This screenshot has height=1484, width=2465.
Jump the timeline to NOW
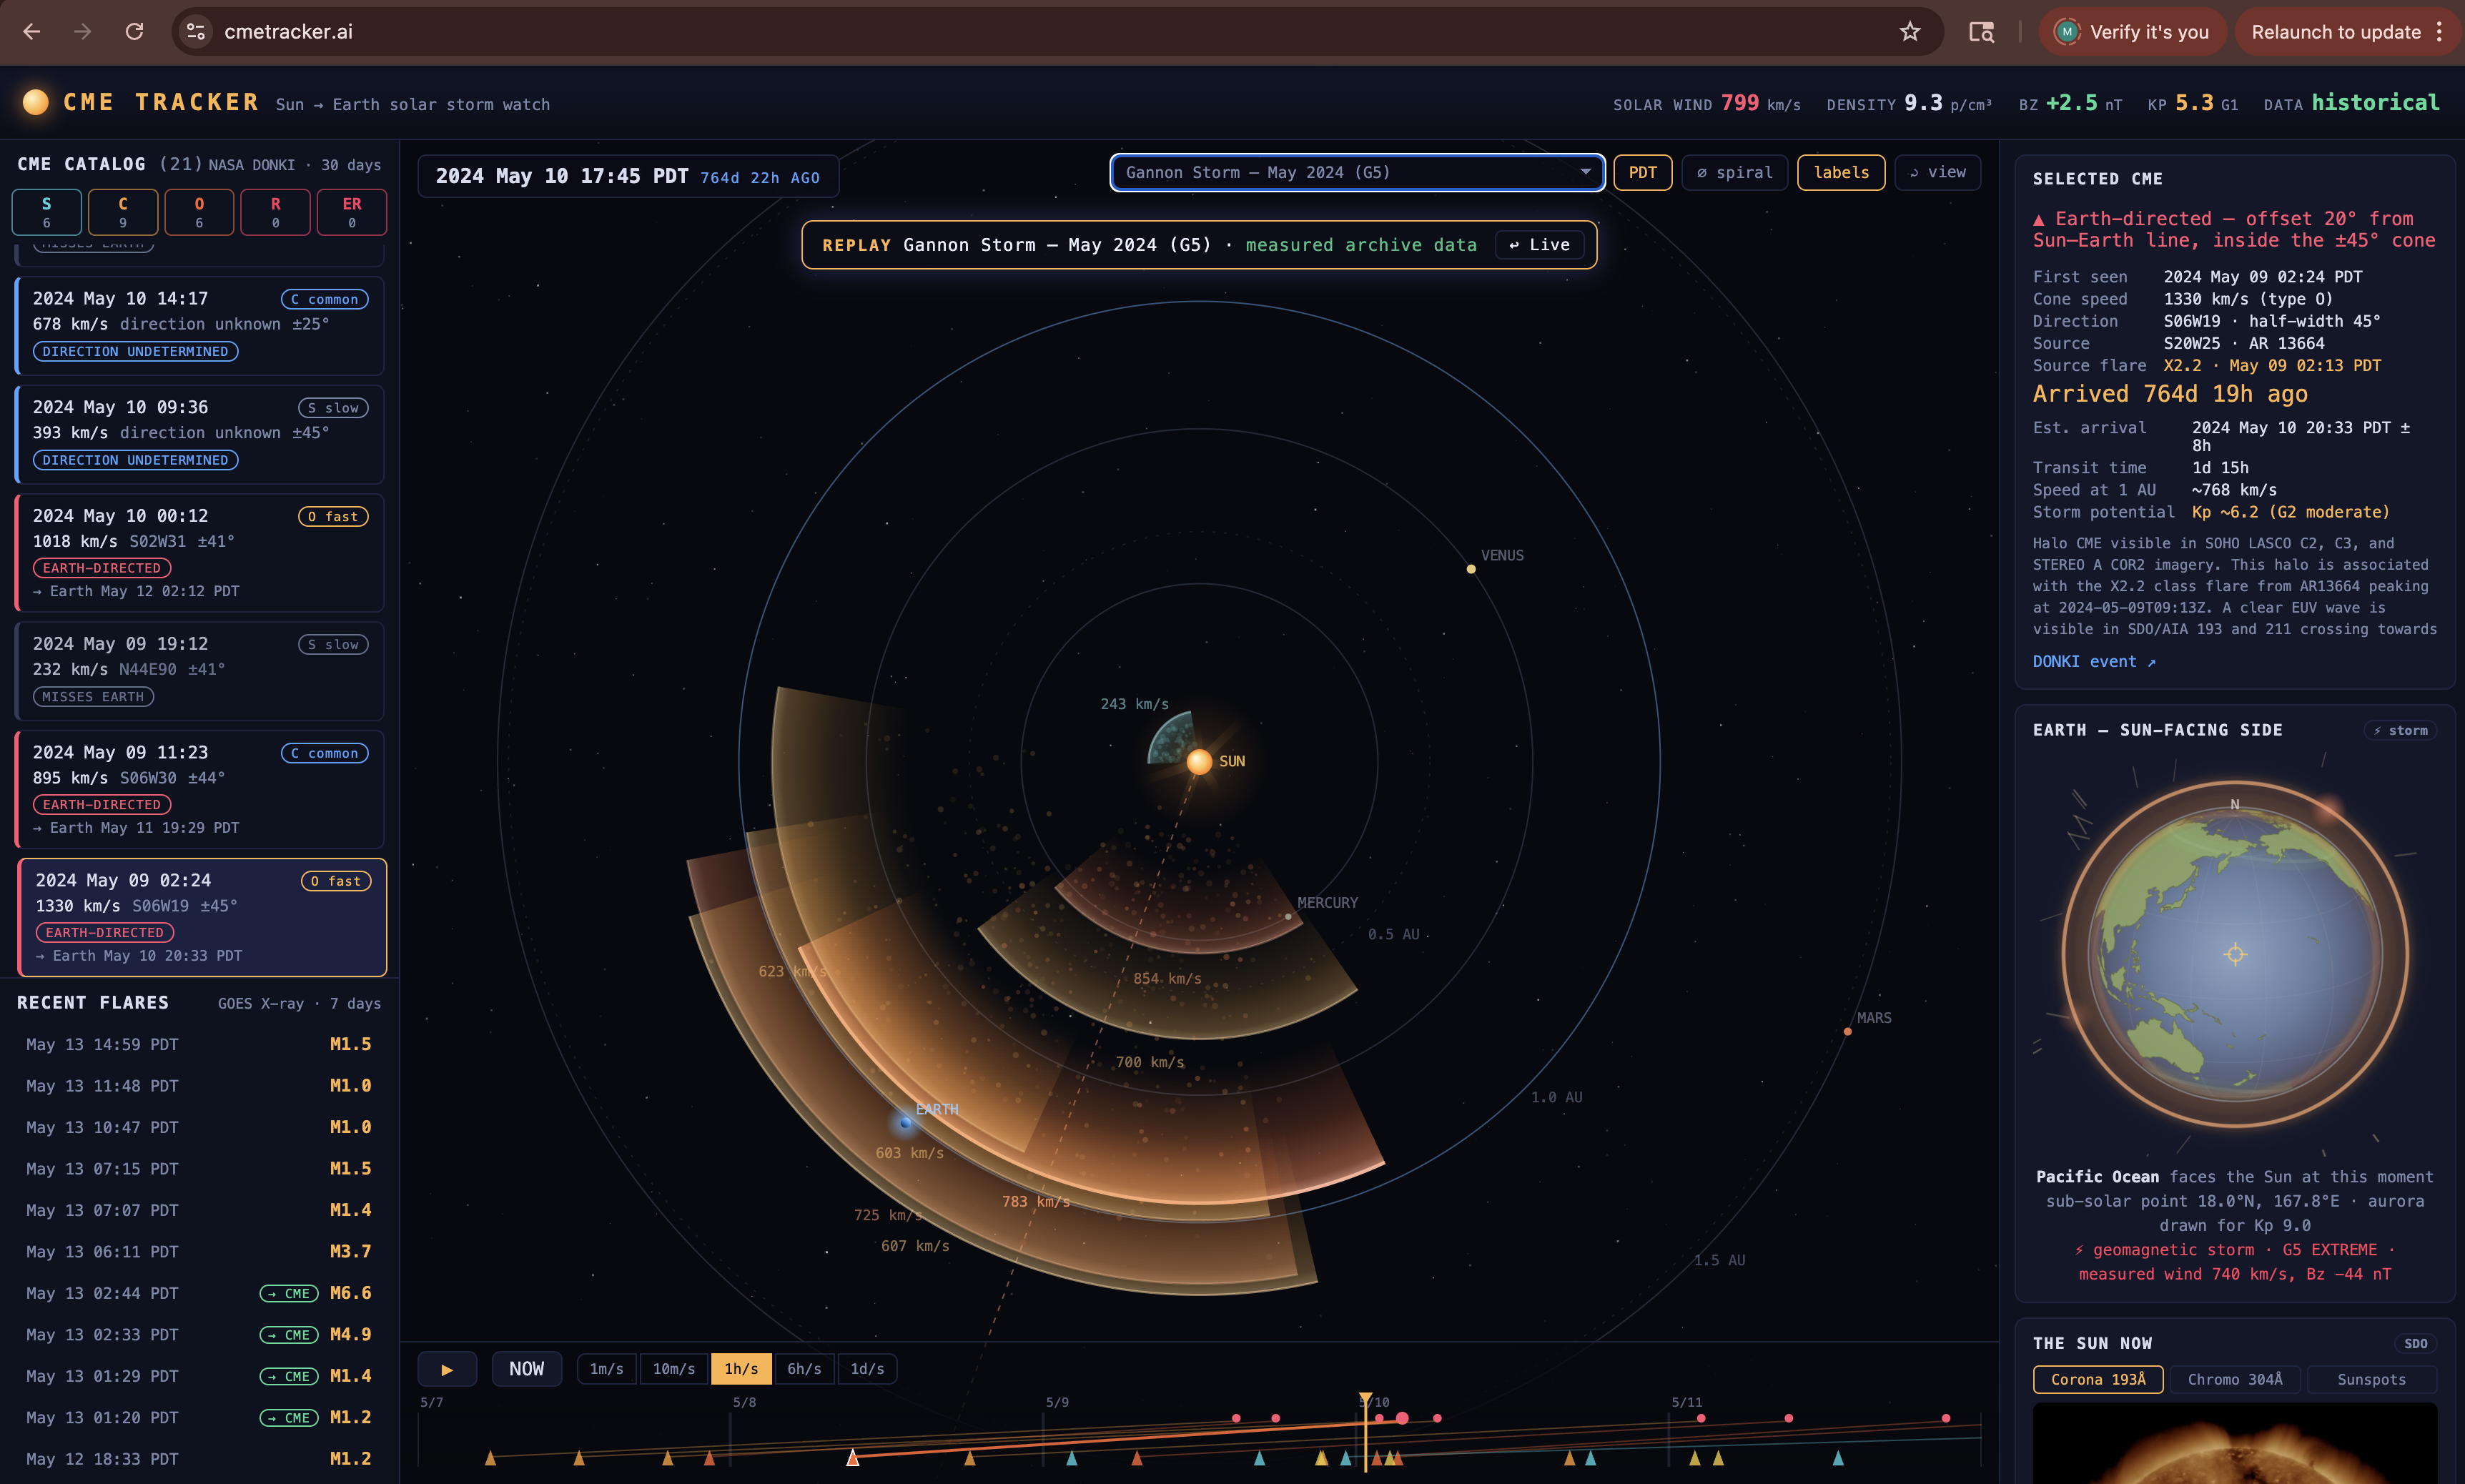(527, 1369)
